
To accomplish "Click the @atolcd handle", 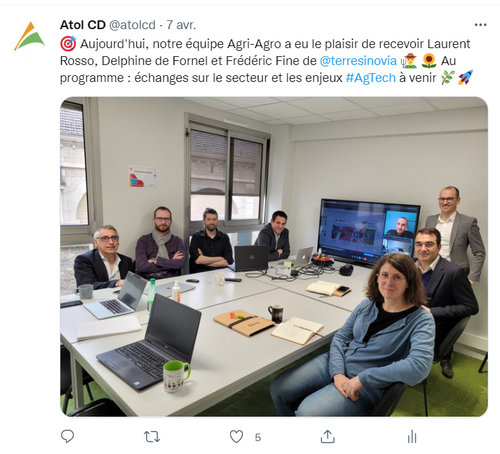I will [132, 25].
